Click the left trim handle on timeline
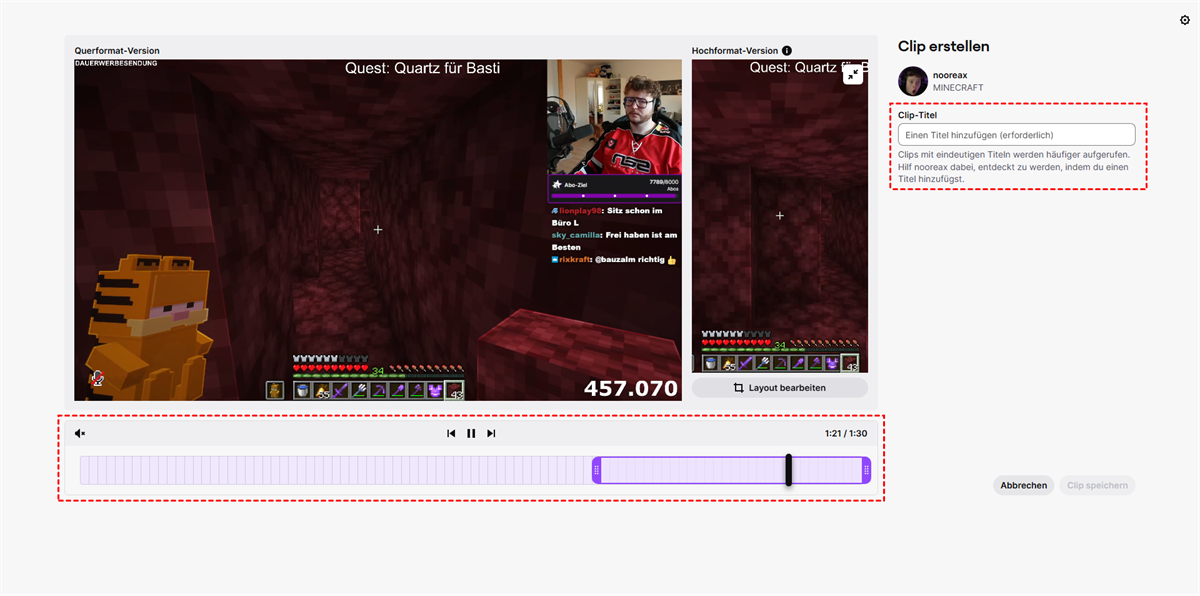Viewport: 1200px width, 596px height. (x=597, y=470)
